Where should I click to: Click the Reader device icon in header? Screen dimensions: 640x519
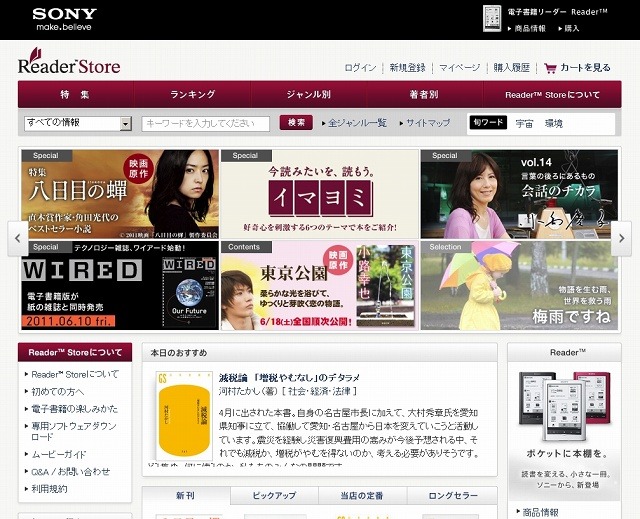click(x=491, y=18)
